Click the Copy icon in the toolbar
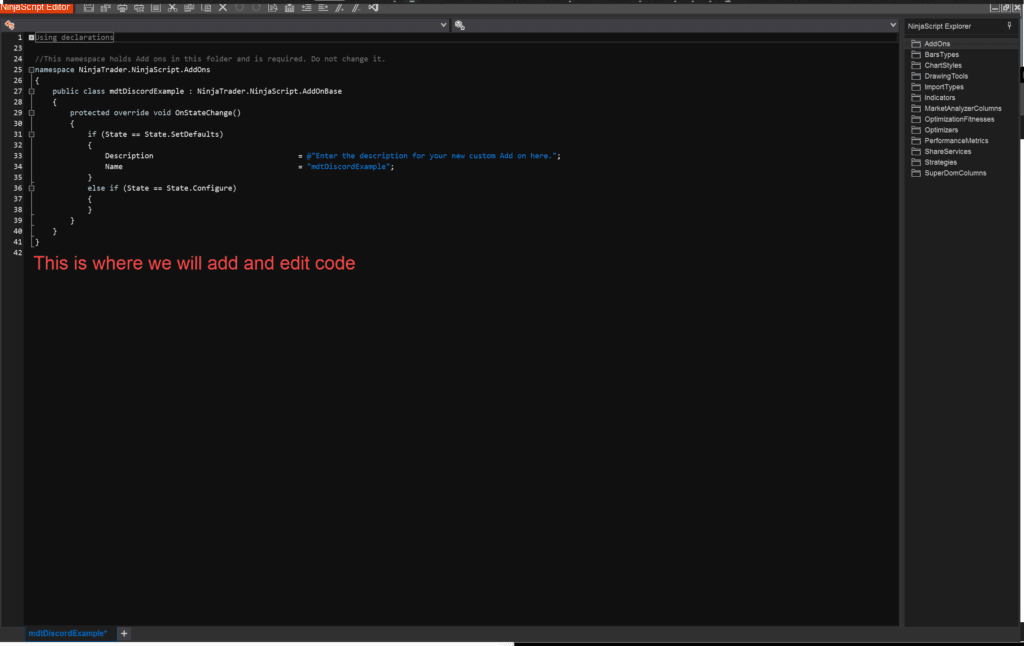 point(189,8)
